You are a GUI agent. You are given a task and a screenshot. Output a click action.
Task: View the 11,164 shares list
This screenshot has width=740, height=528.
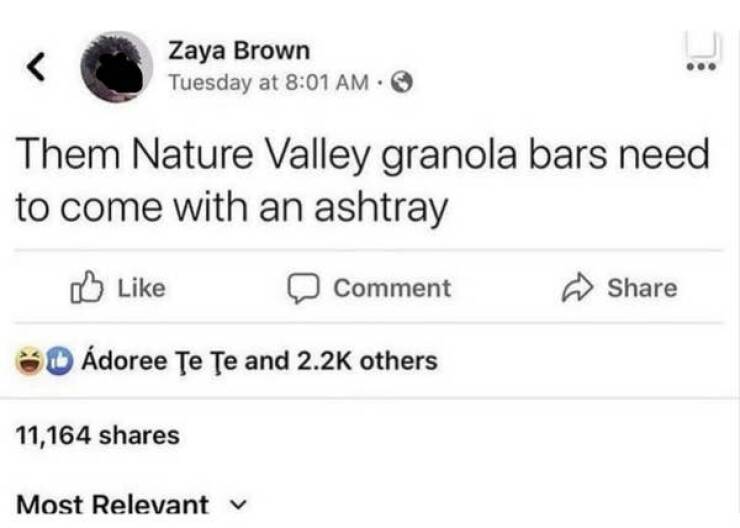98,435
